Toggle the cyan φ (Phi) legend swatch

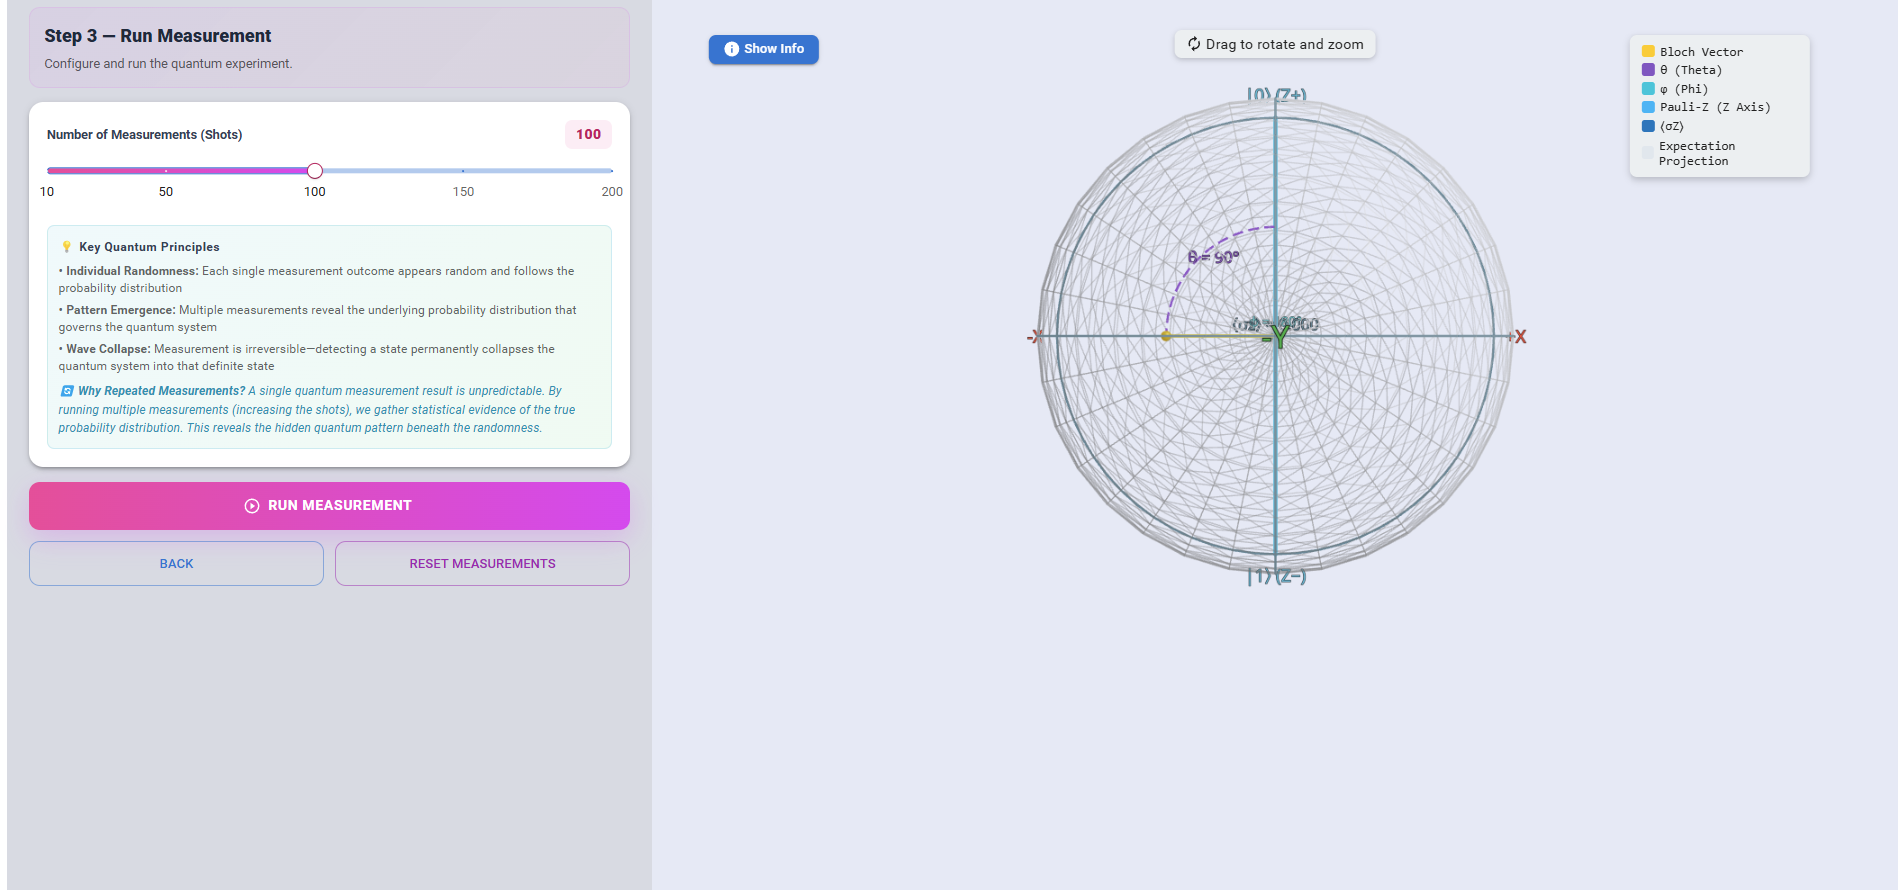[1648, 89]
